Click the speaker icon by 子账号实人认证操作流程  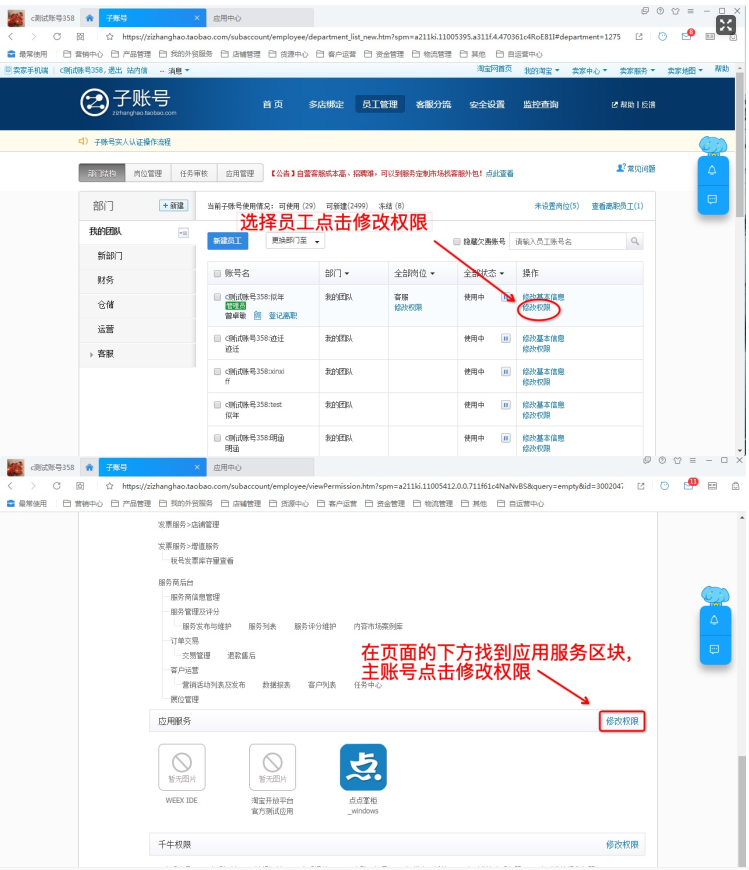point(83,141)
